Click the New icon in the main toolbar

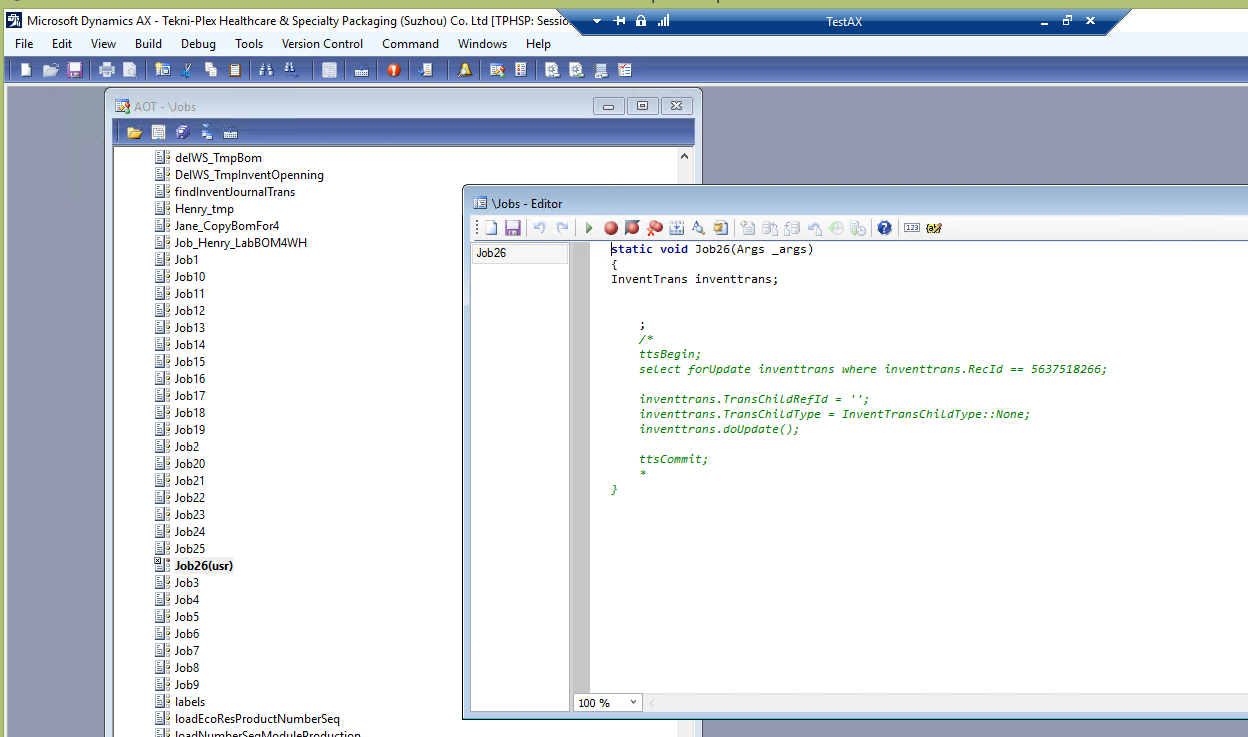pos(27,70)
